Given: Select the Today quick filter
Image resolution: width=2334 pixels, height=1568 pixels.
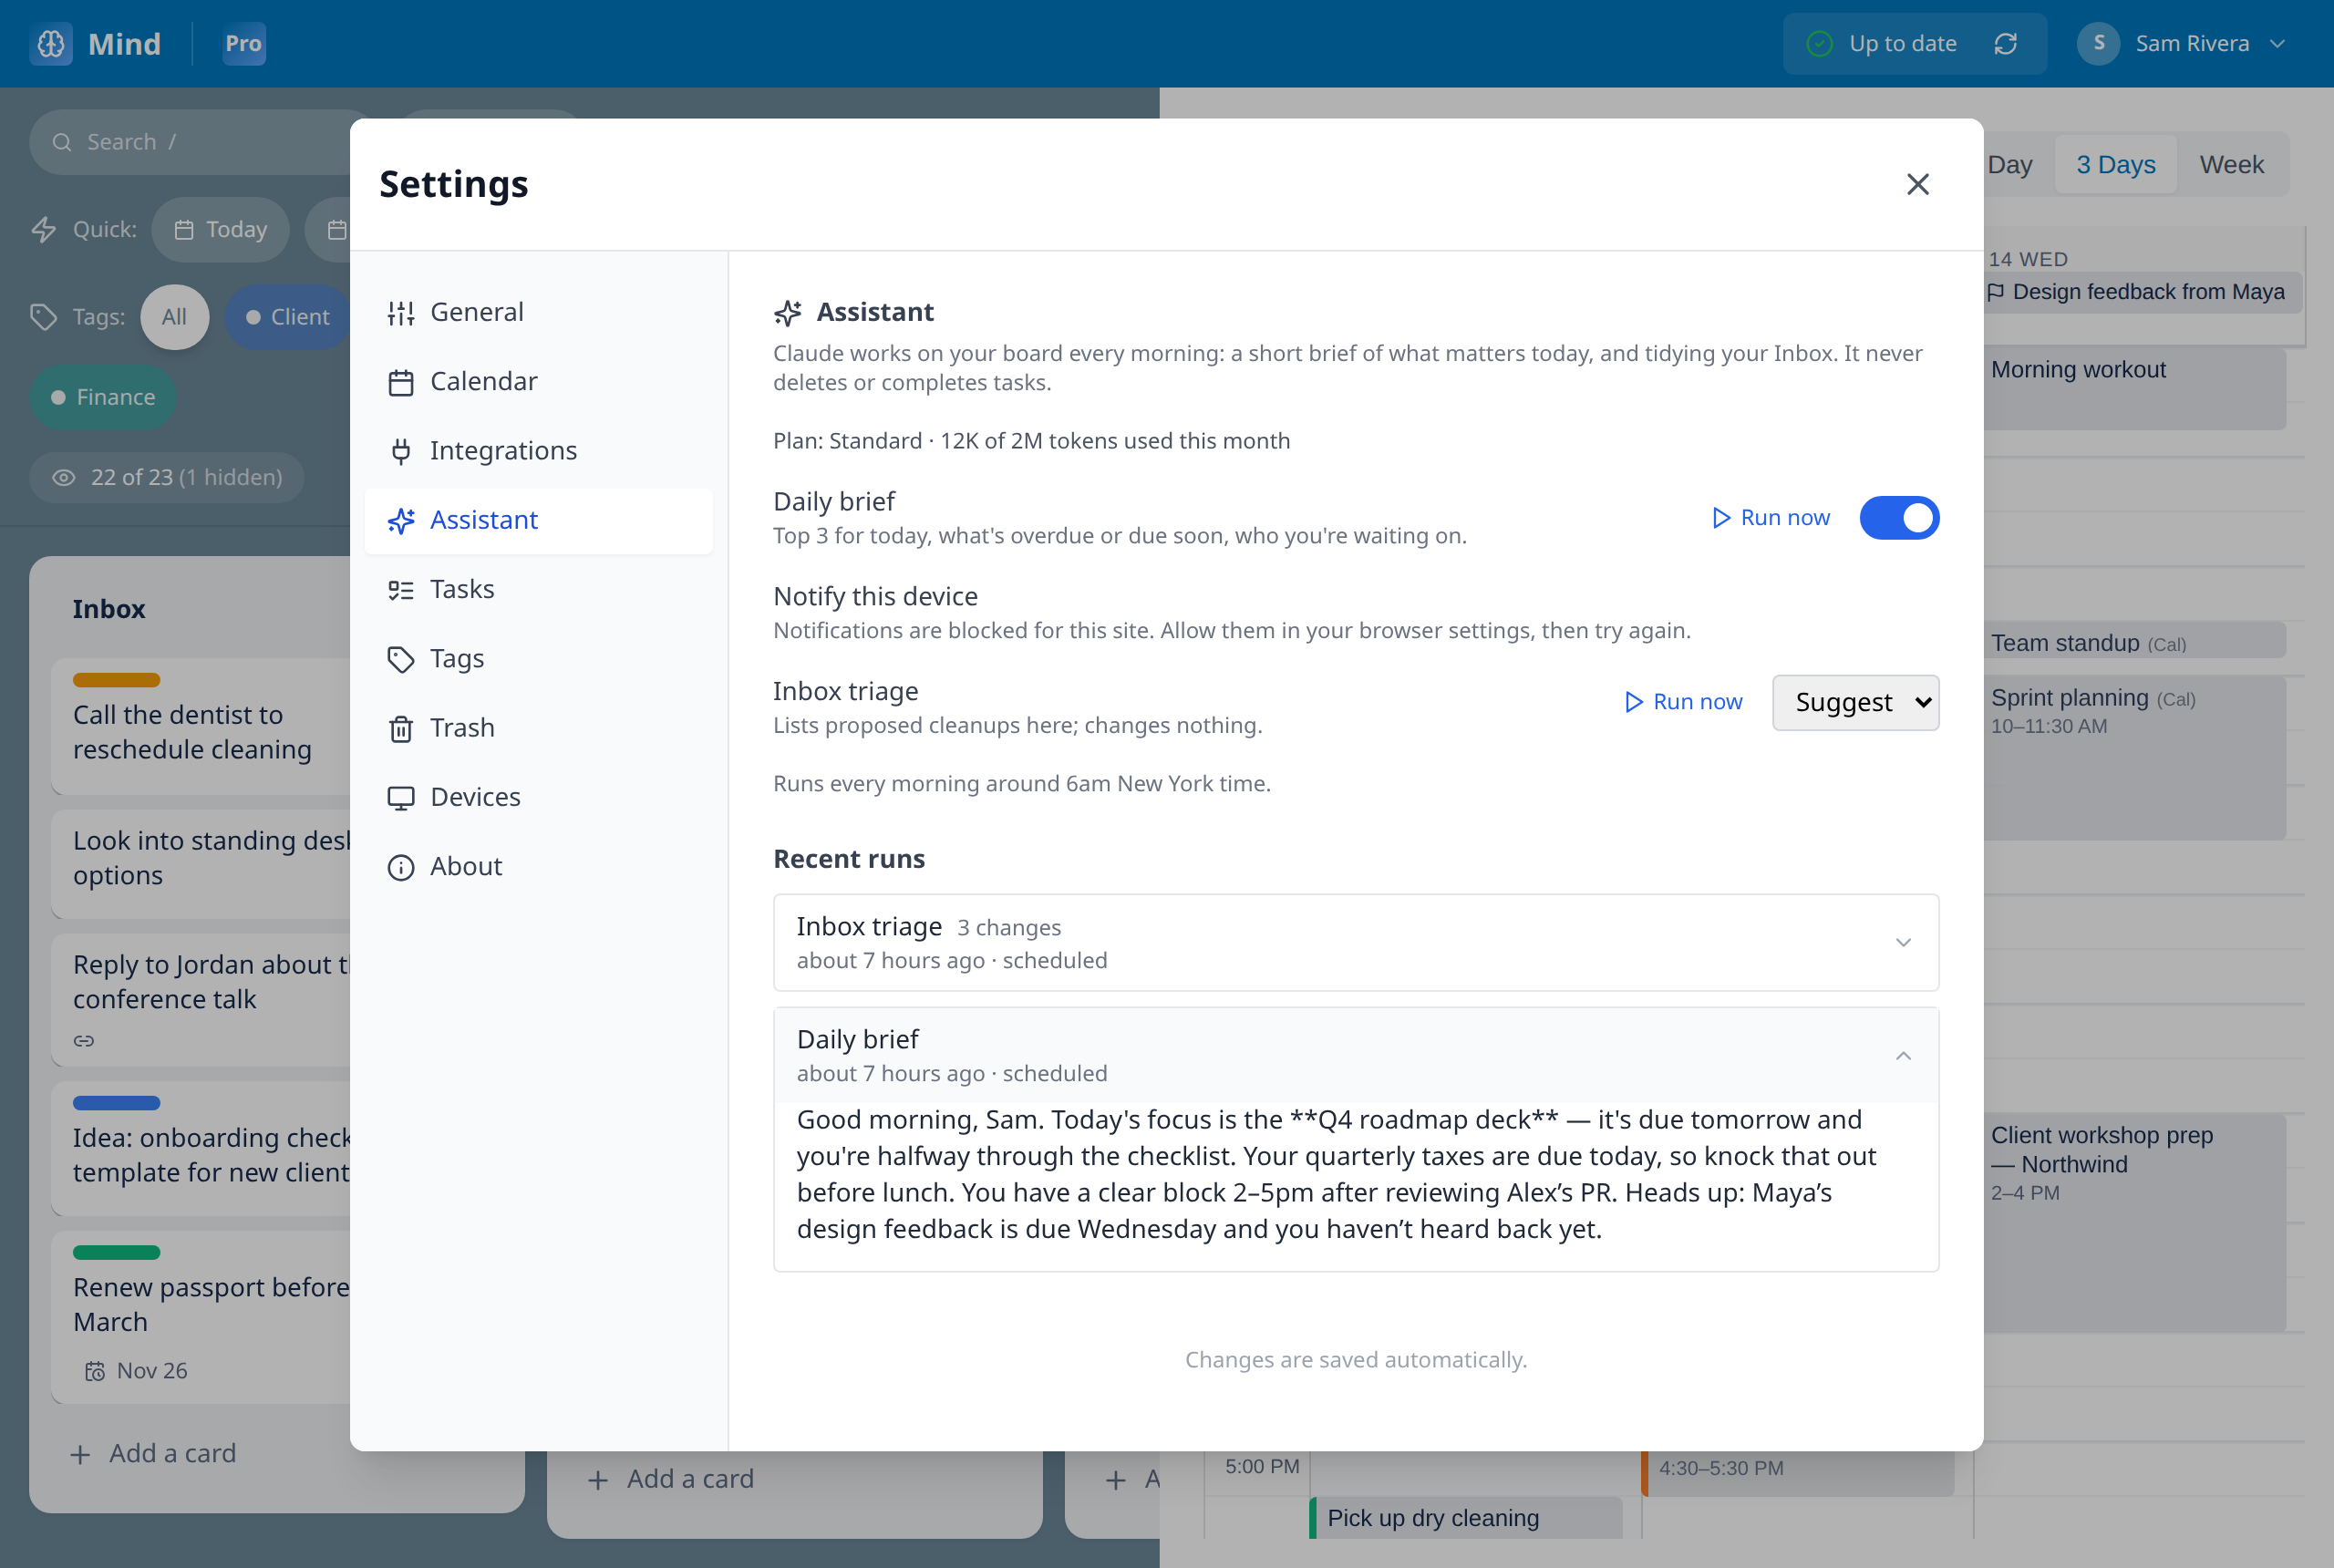Looking at the screenshot, I should [220, 229].
